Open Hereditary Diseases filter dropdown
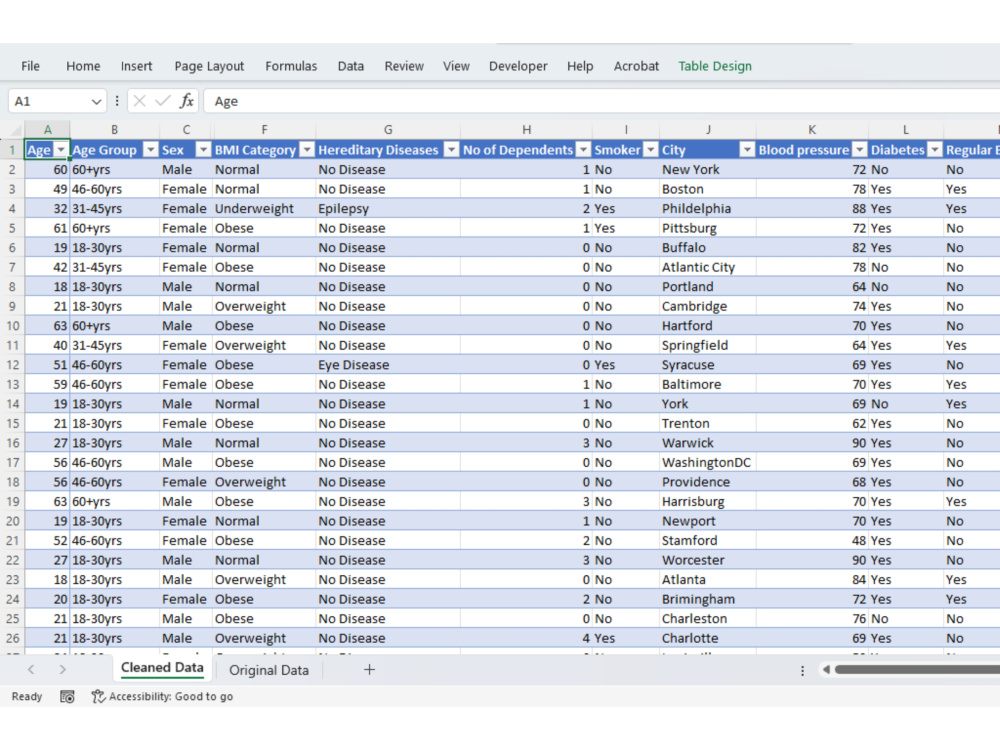The width and height of the screenshot is (1000, 750). pyautogui.click(x=451, y=150)
